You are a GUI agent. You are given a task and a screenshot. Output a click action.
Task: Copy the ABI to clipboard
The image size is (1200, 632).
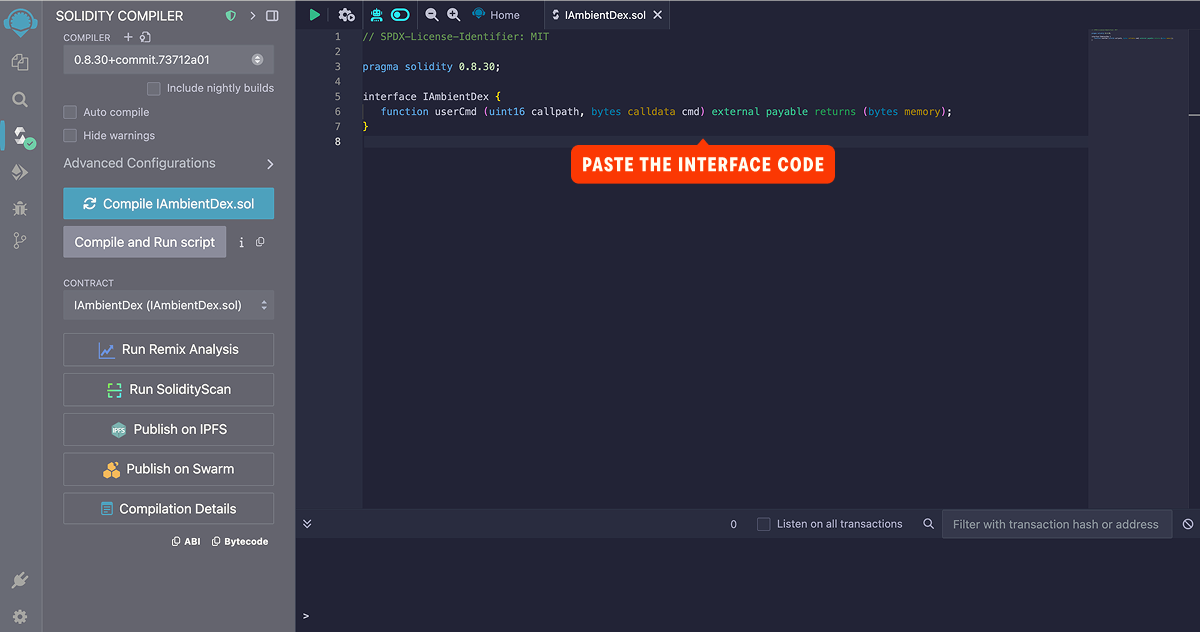(186, 541)
